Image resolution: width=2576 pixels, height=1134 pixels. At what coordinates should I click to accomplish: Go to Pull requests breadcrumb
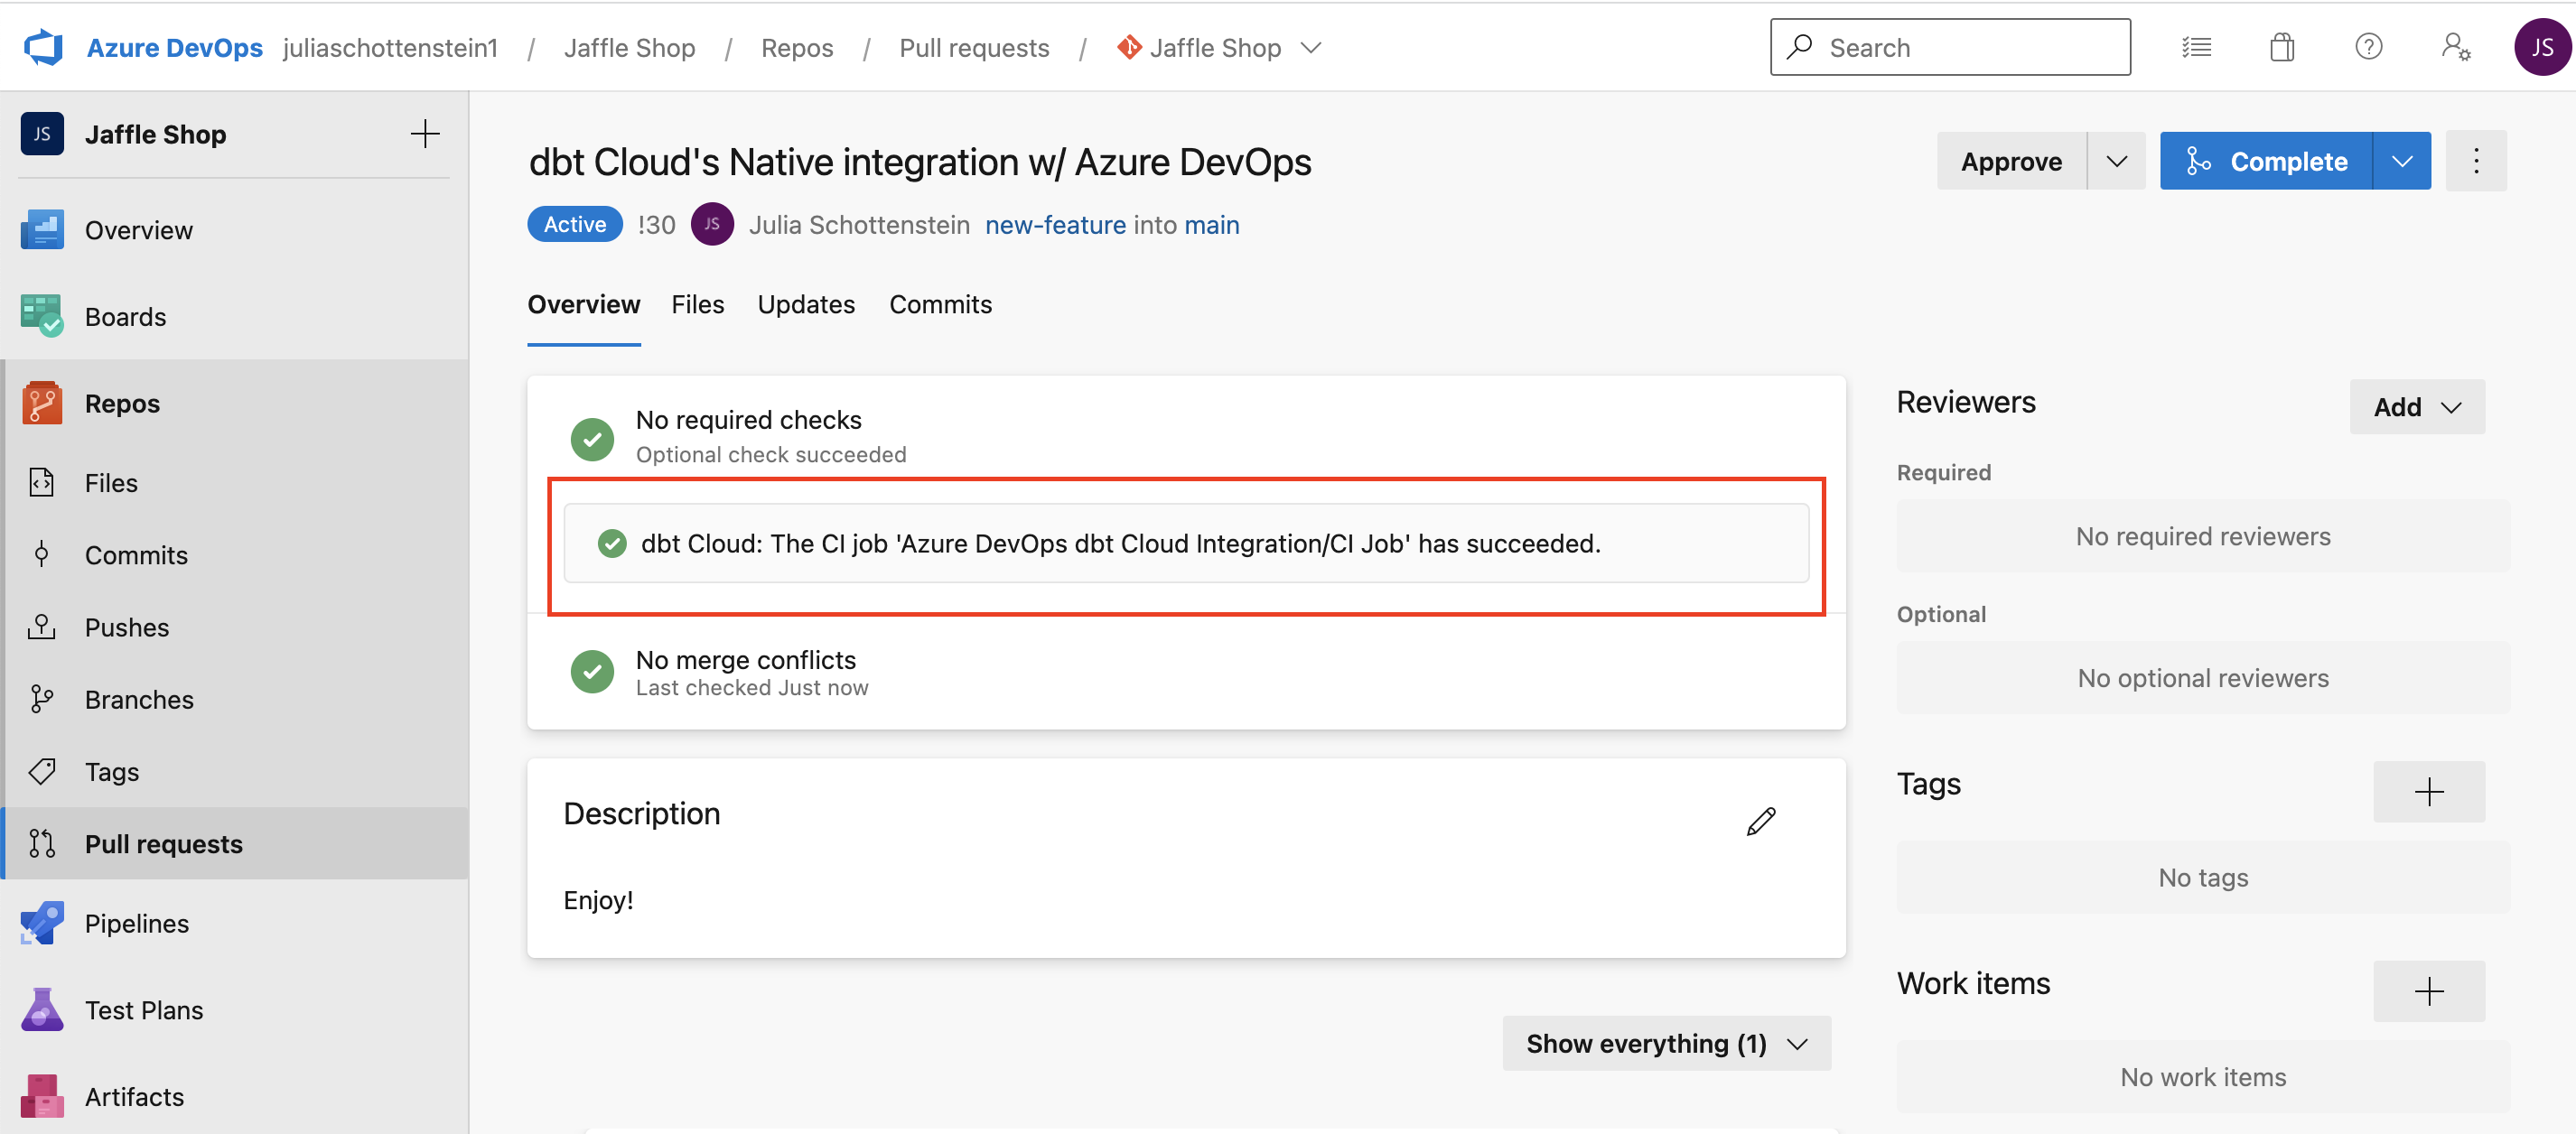[x=974, y=48]
